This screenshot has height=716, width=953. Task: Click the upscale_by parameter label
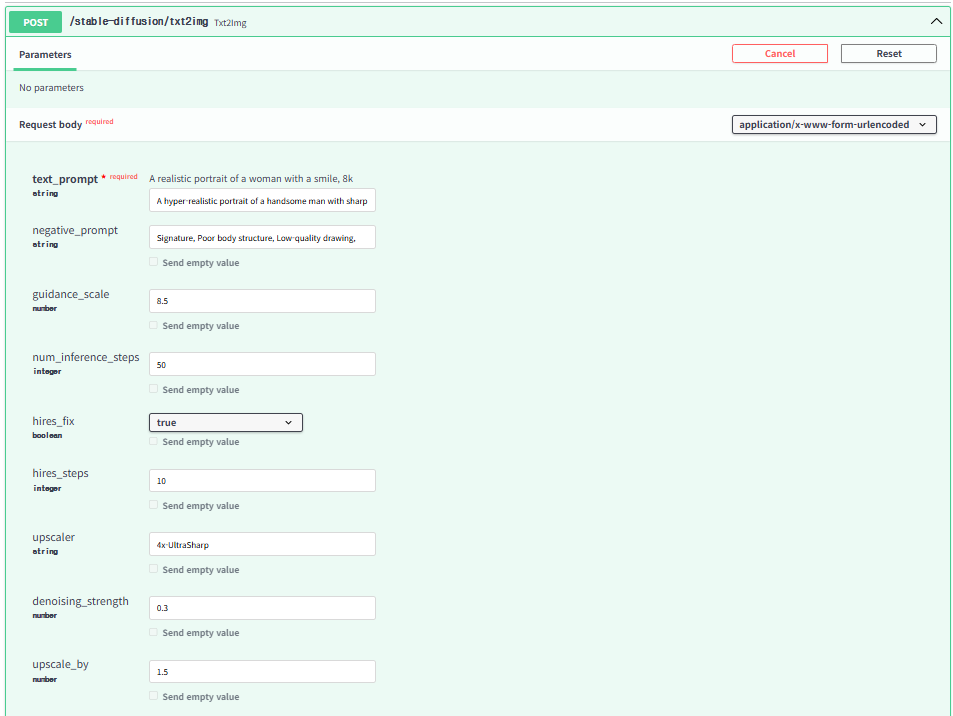point(60,664)
